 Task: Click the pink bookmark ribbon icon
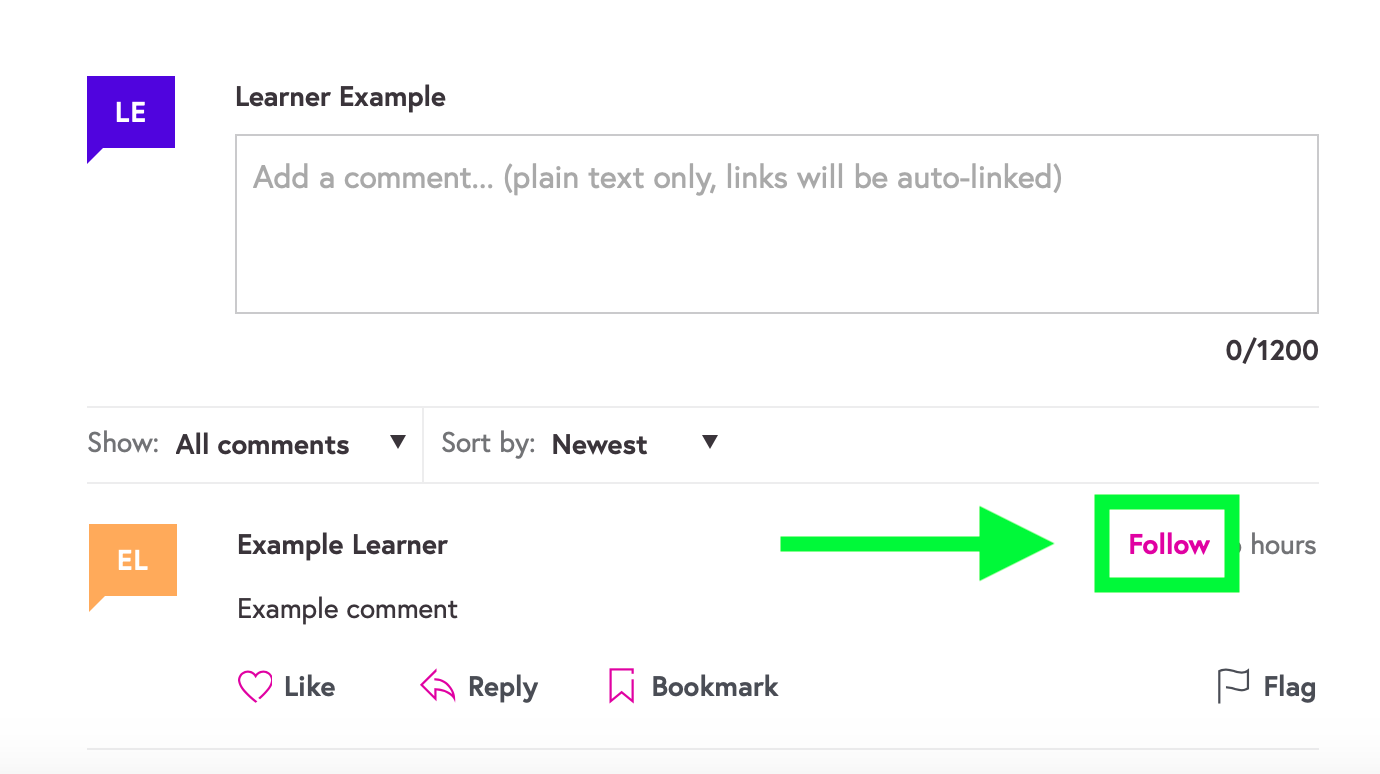coord(622,687)
